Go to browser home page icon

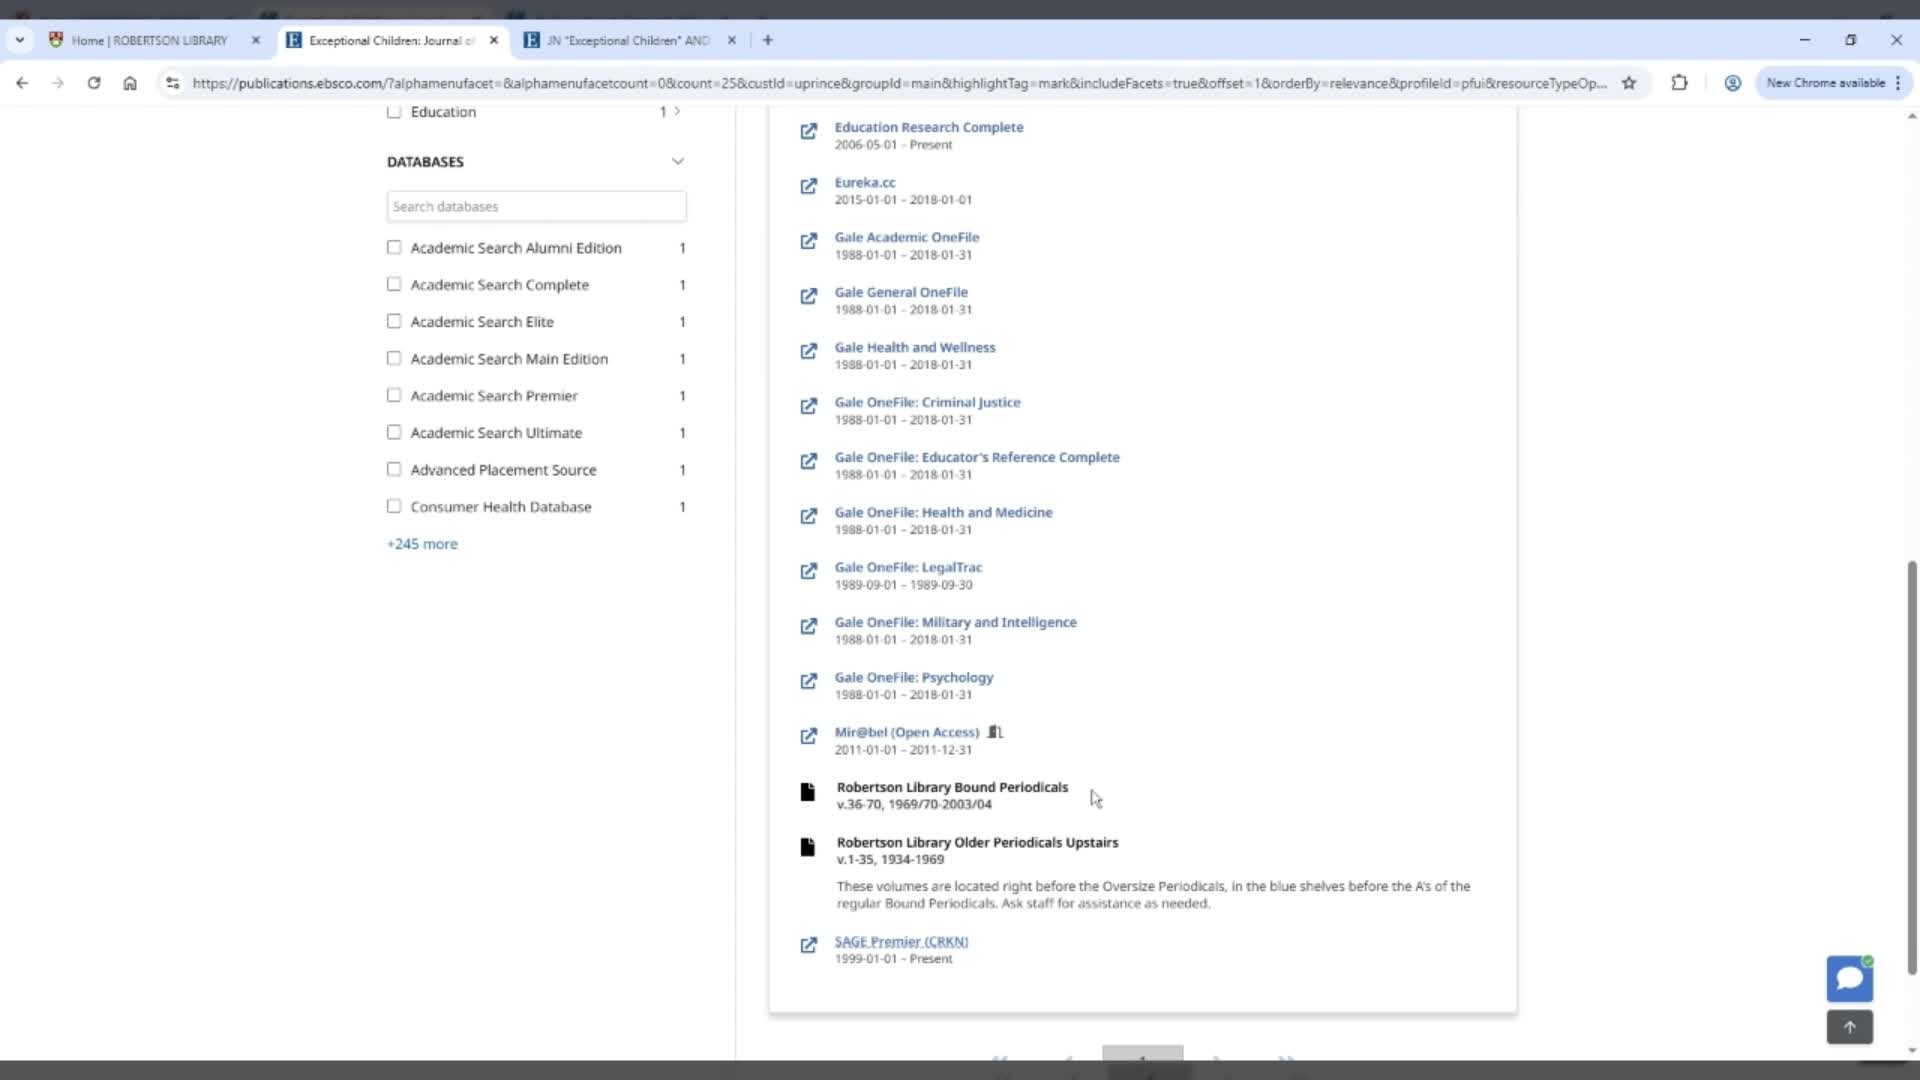pos(130,83)
